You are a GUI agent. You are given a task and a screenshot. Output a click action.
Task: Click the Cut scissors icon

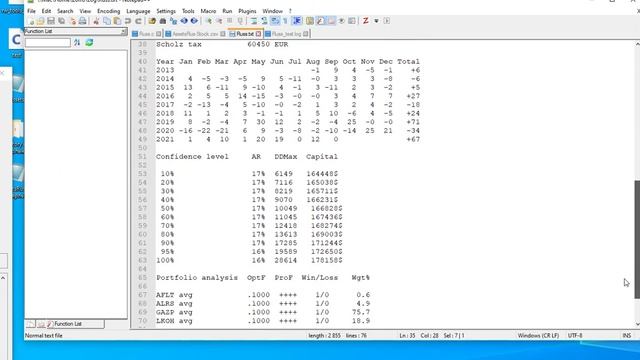click(x=96, y=21)
